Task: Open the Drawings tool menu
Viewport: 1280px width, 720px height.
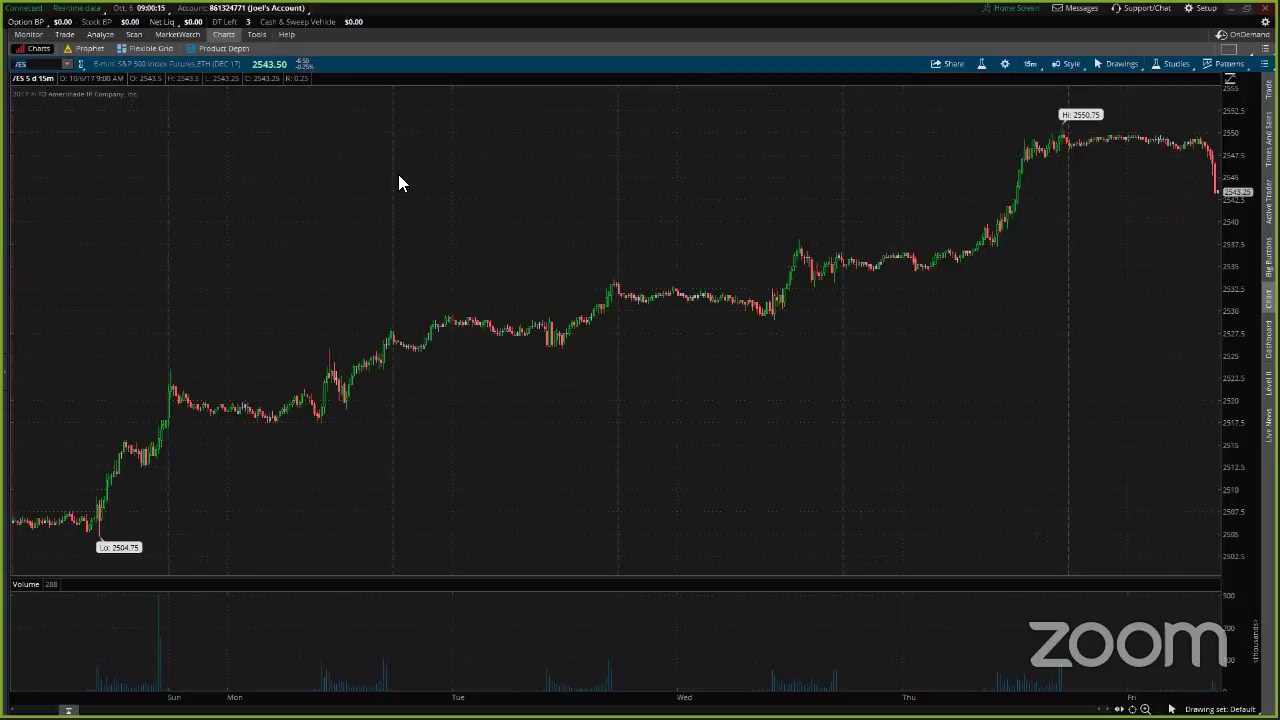Action: pyautogui.click(x=1116, y=64)
